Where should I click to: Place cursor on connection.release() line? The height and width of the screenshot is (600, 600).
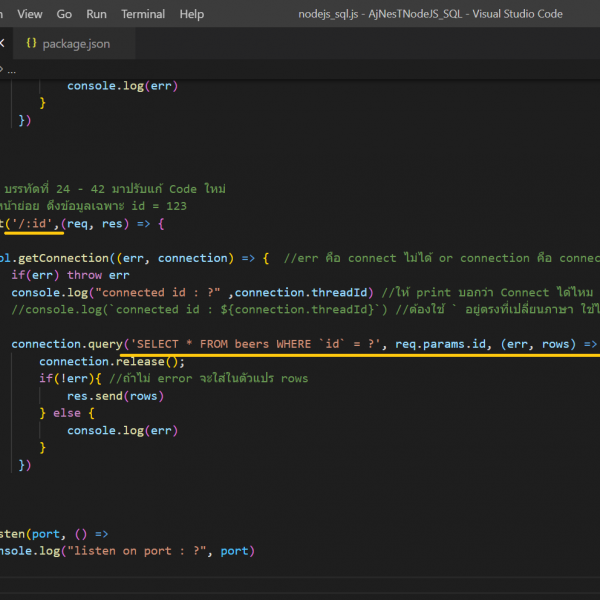click(112, 361)
